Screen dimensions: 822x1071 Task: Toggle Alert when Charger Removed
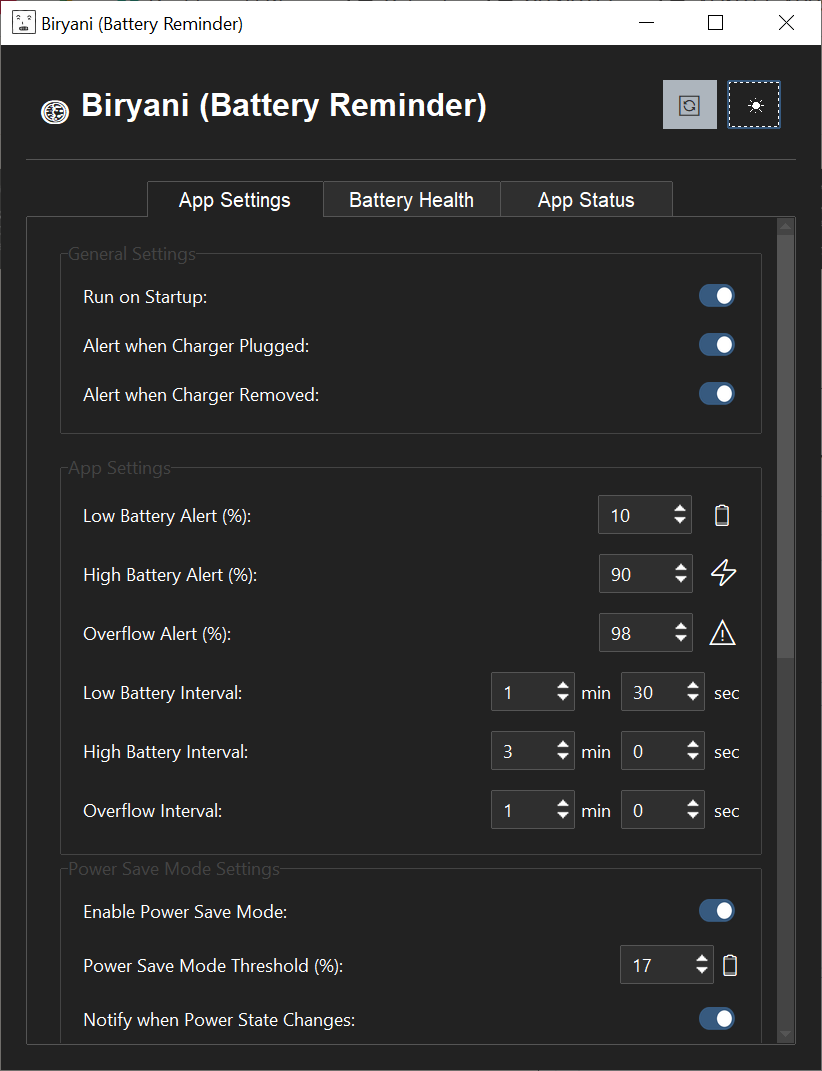pyautogui.click(x=716, y=394)
